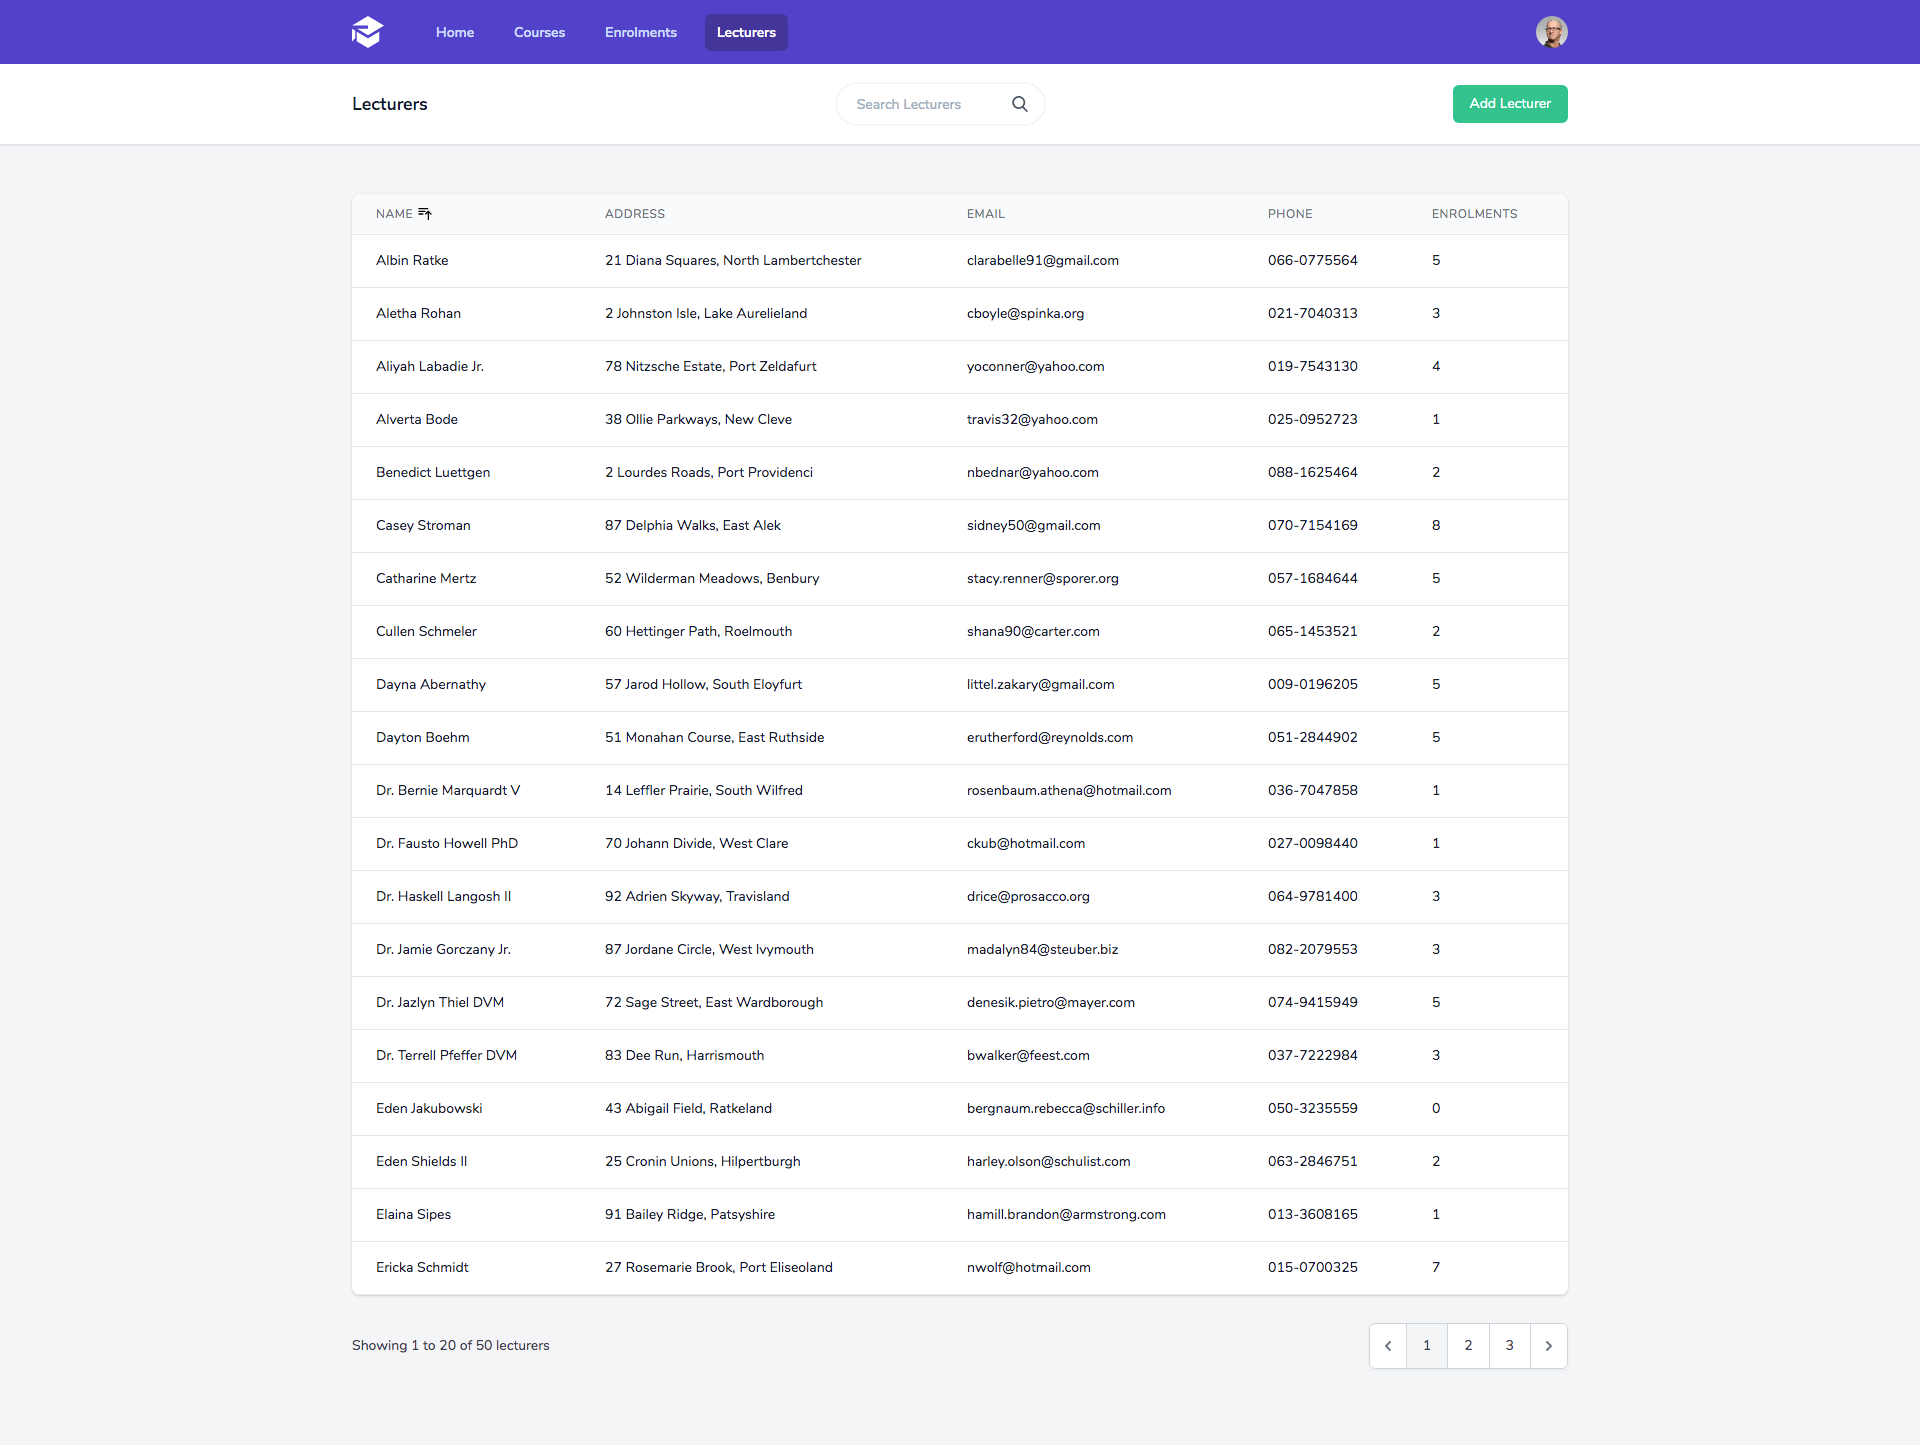Viewport: 1920px width, 1445px height.
Task: Click address 91 Bailey Ridge, Patsyshire
Action: click(x=690, y=1215)
